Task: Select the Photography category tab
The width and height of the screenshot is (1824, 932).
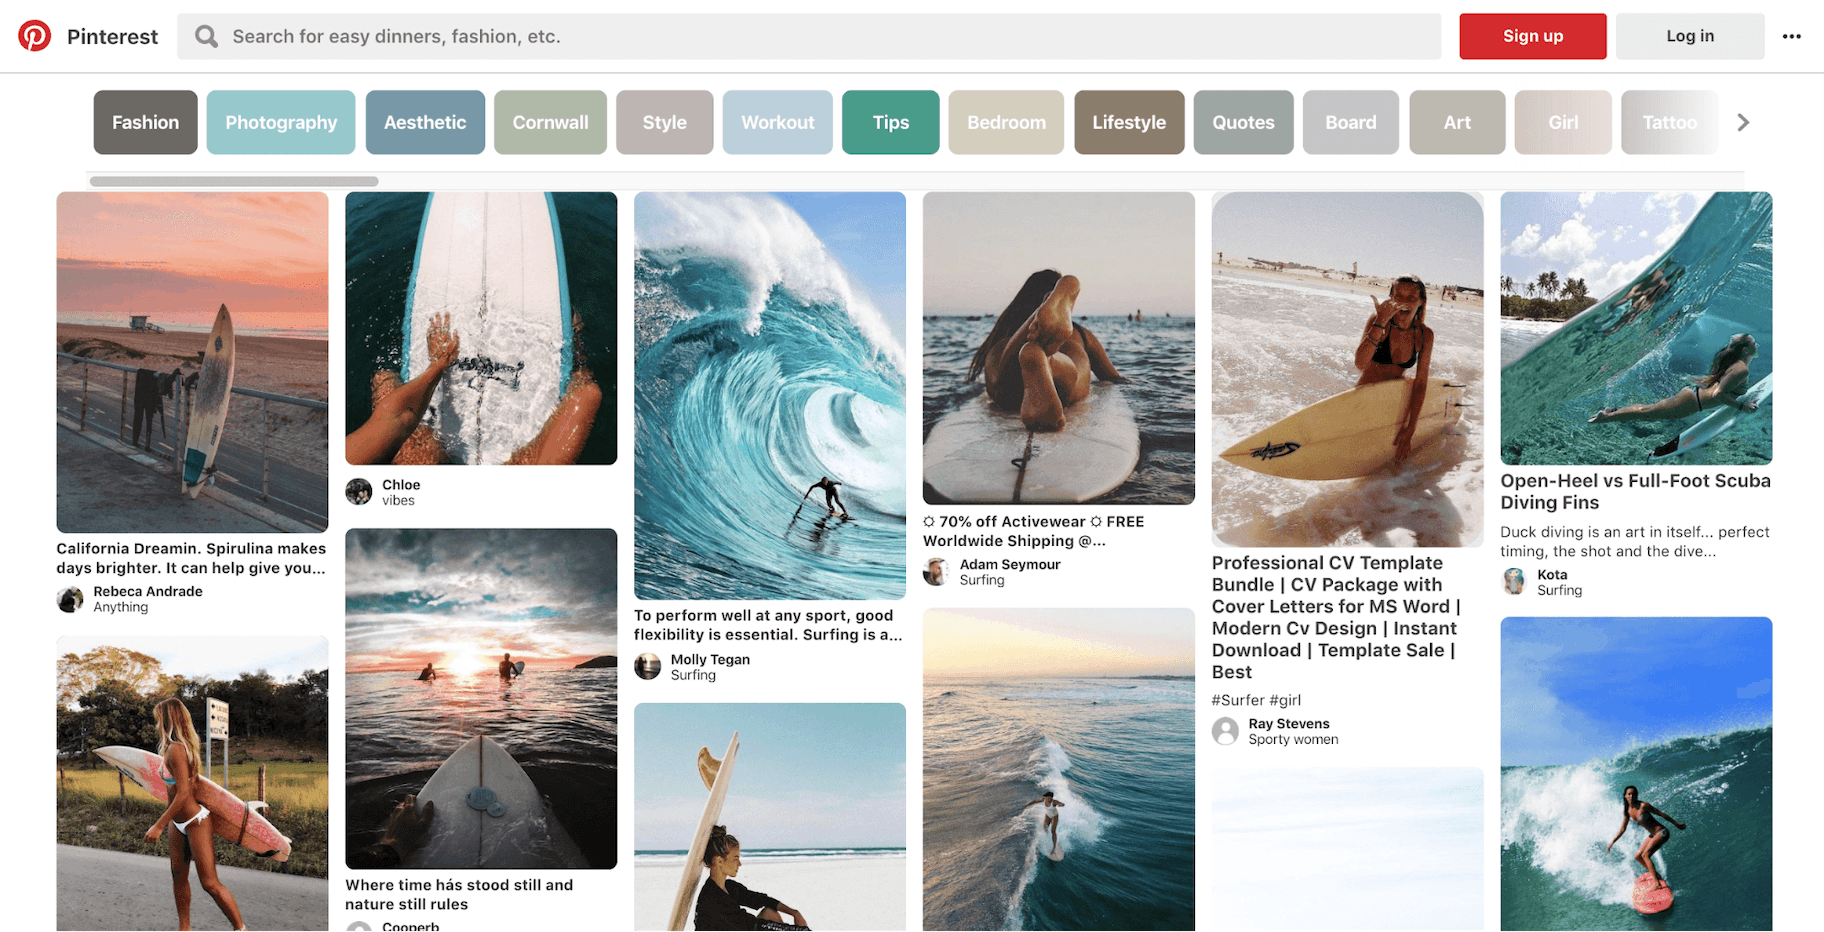Action: pyautogui.click(x=281, y=122)
